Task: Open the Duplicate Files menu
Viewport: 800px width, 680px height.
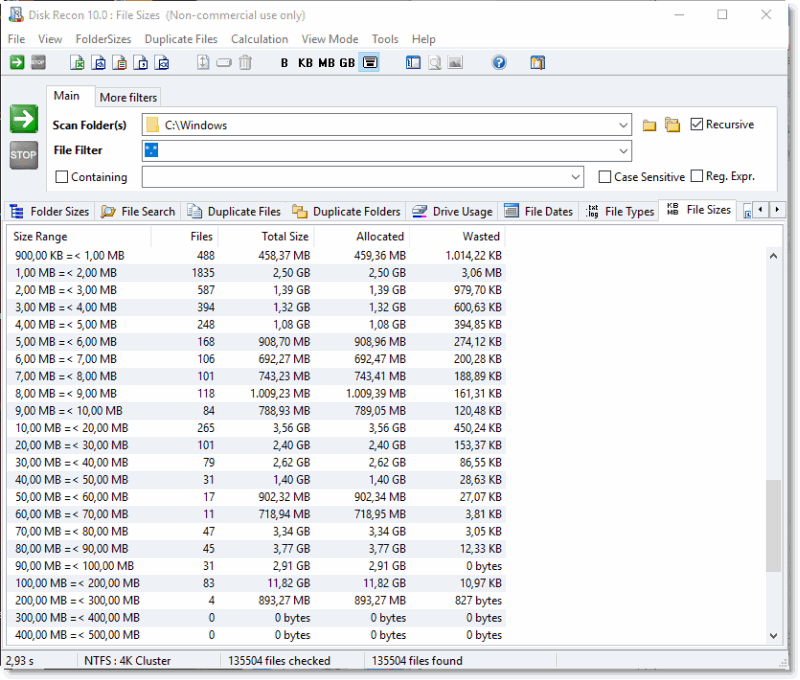Action: click(x=181, y=39)
